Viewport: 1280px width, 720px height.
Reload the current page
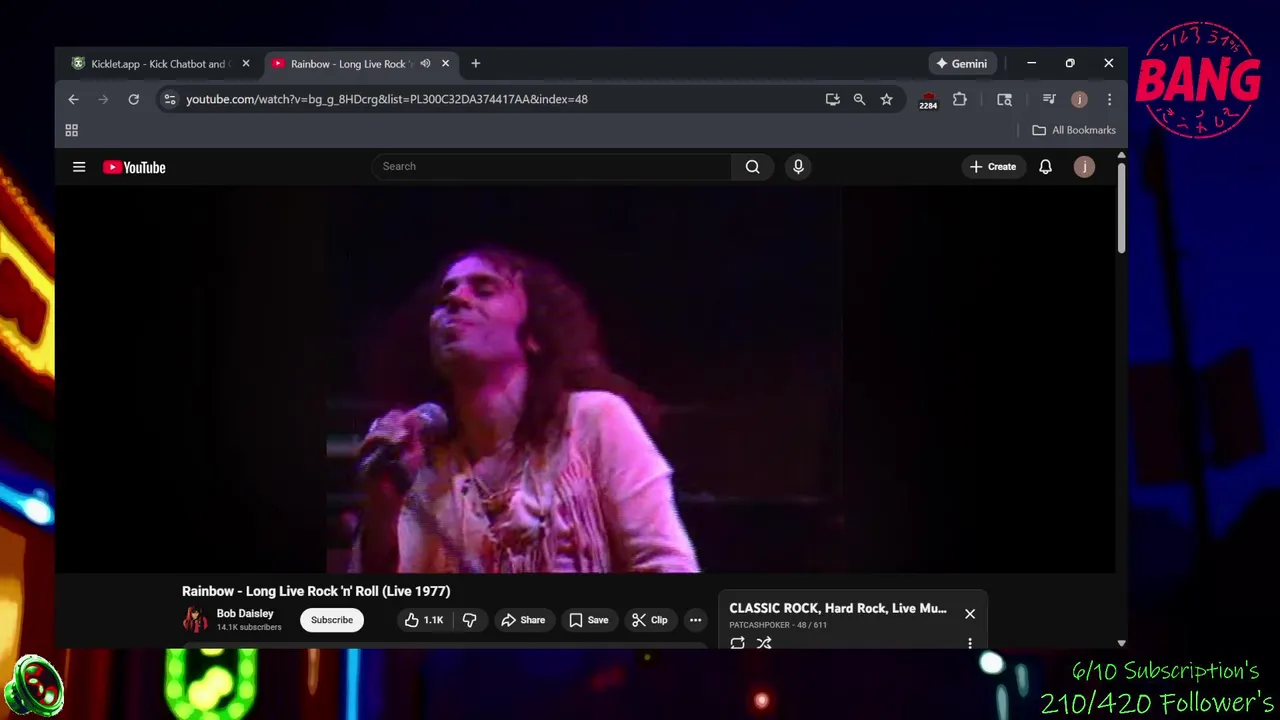[133, 99]
